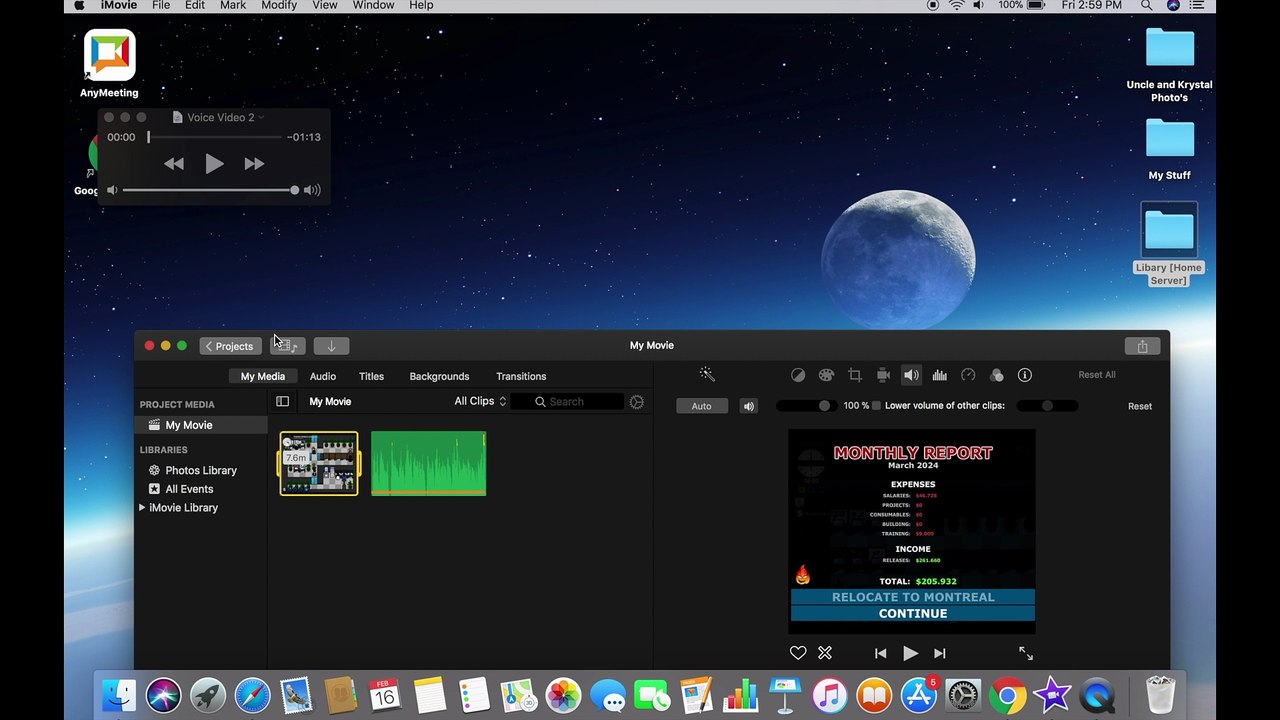Skip to previous clip in viewer
This screenshot has height=720, width=1280.
tap(880, 653)
